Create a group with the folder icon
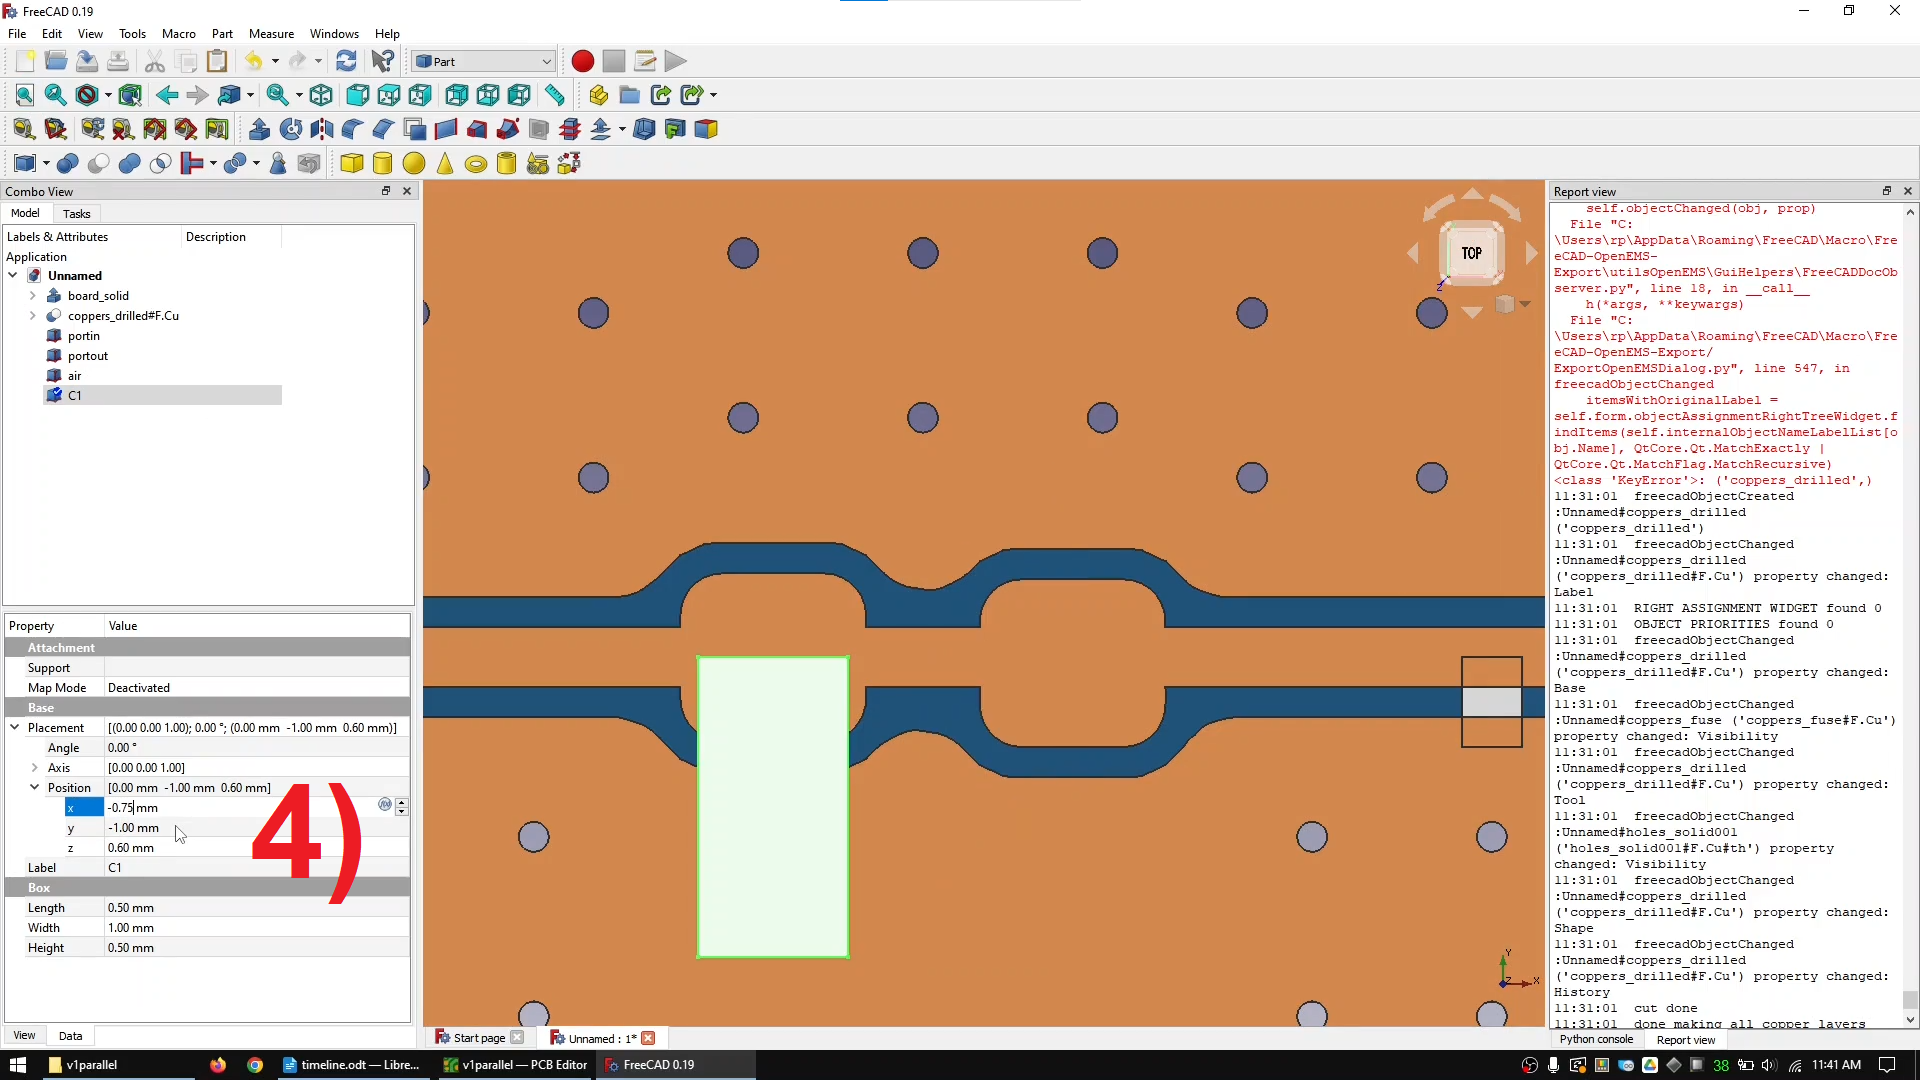Viewport: 1920px width, 1080px height. coord(629,95)
